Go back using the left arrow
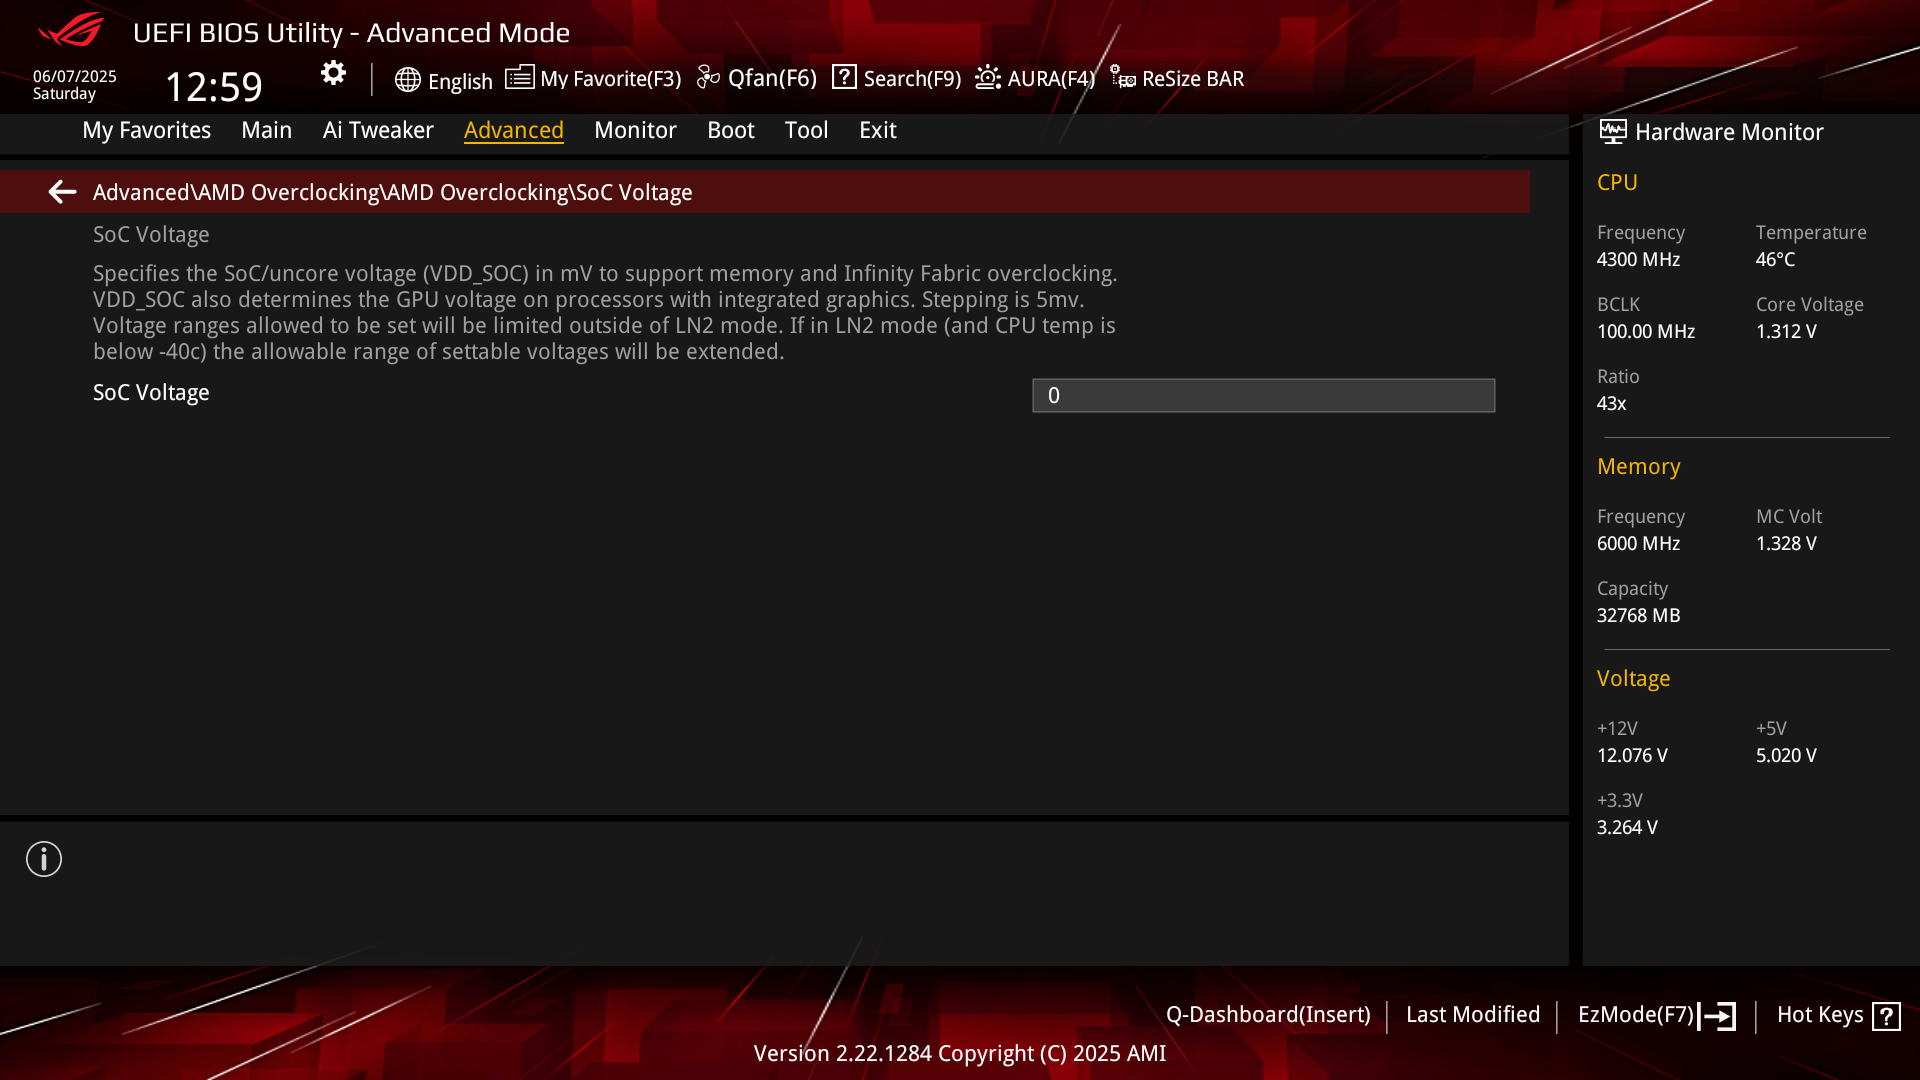 point(62,192)
